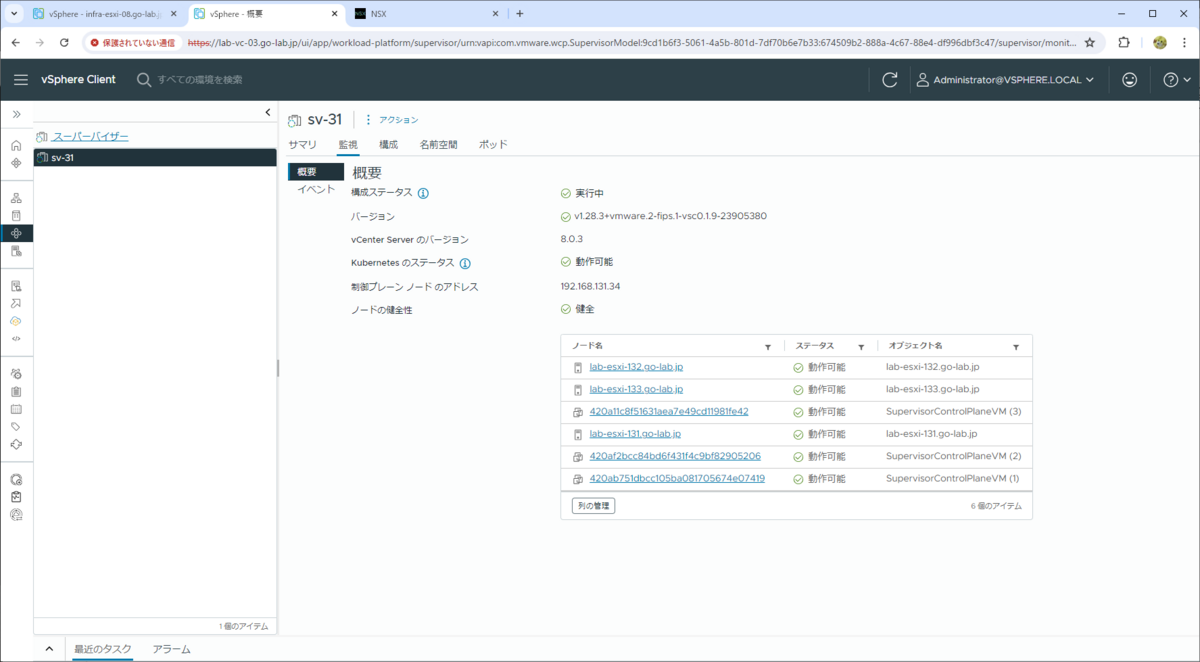This screenshot has height=662, width=1200.
Task: Open the vSphere Home icon in sidebar
Action: click(17, 143)
